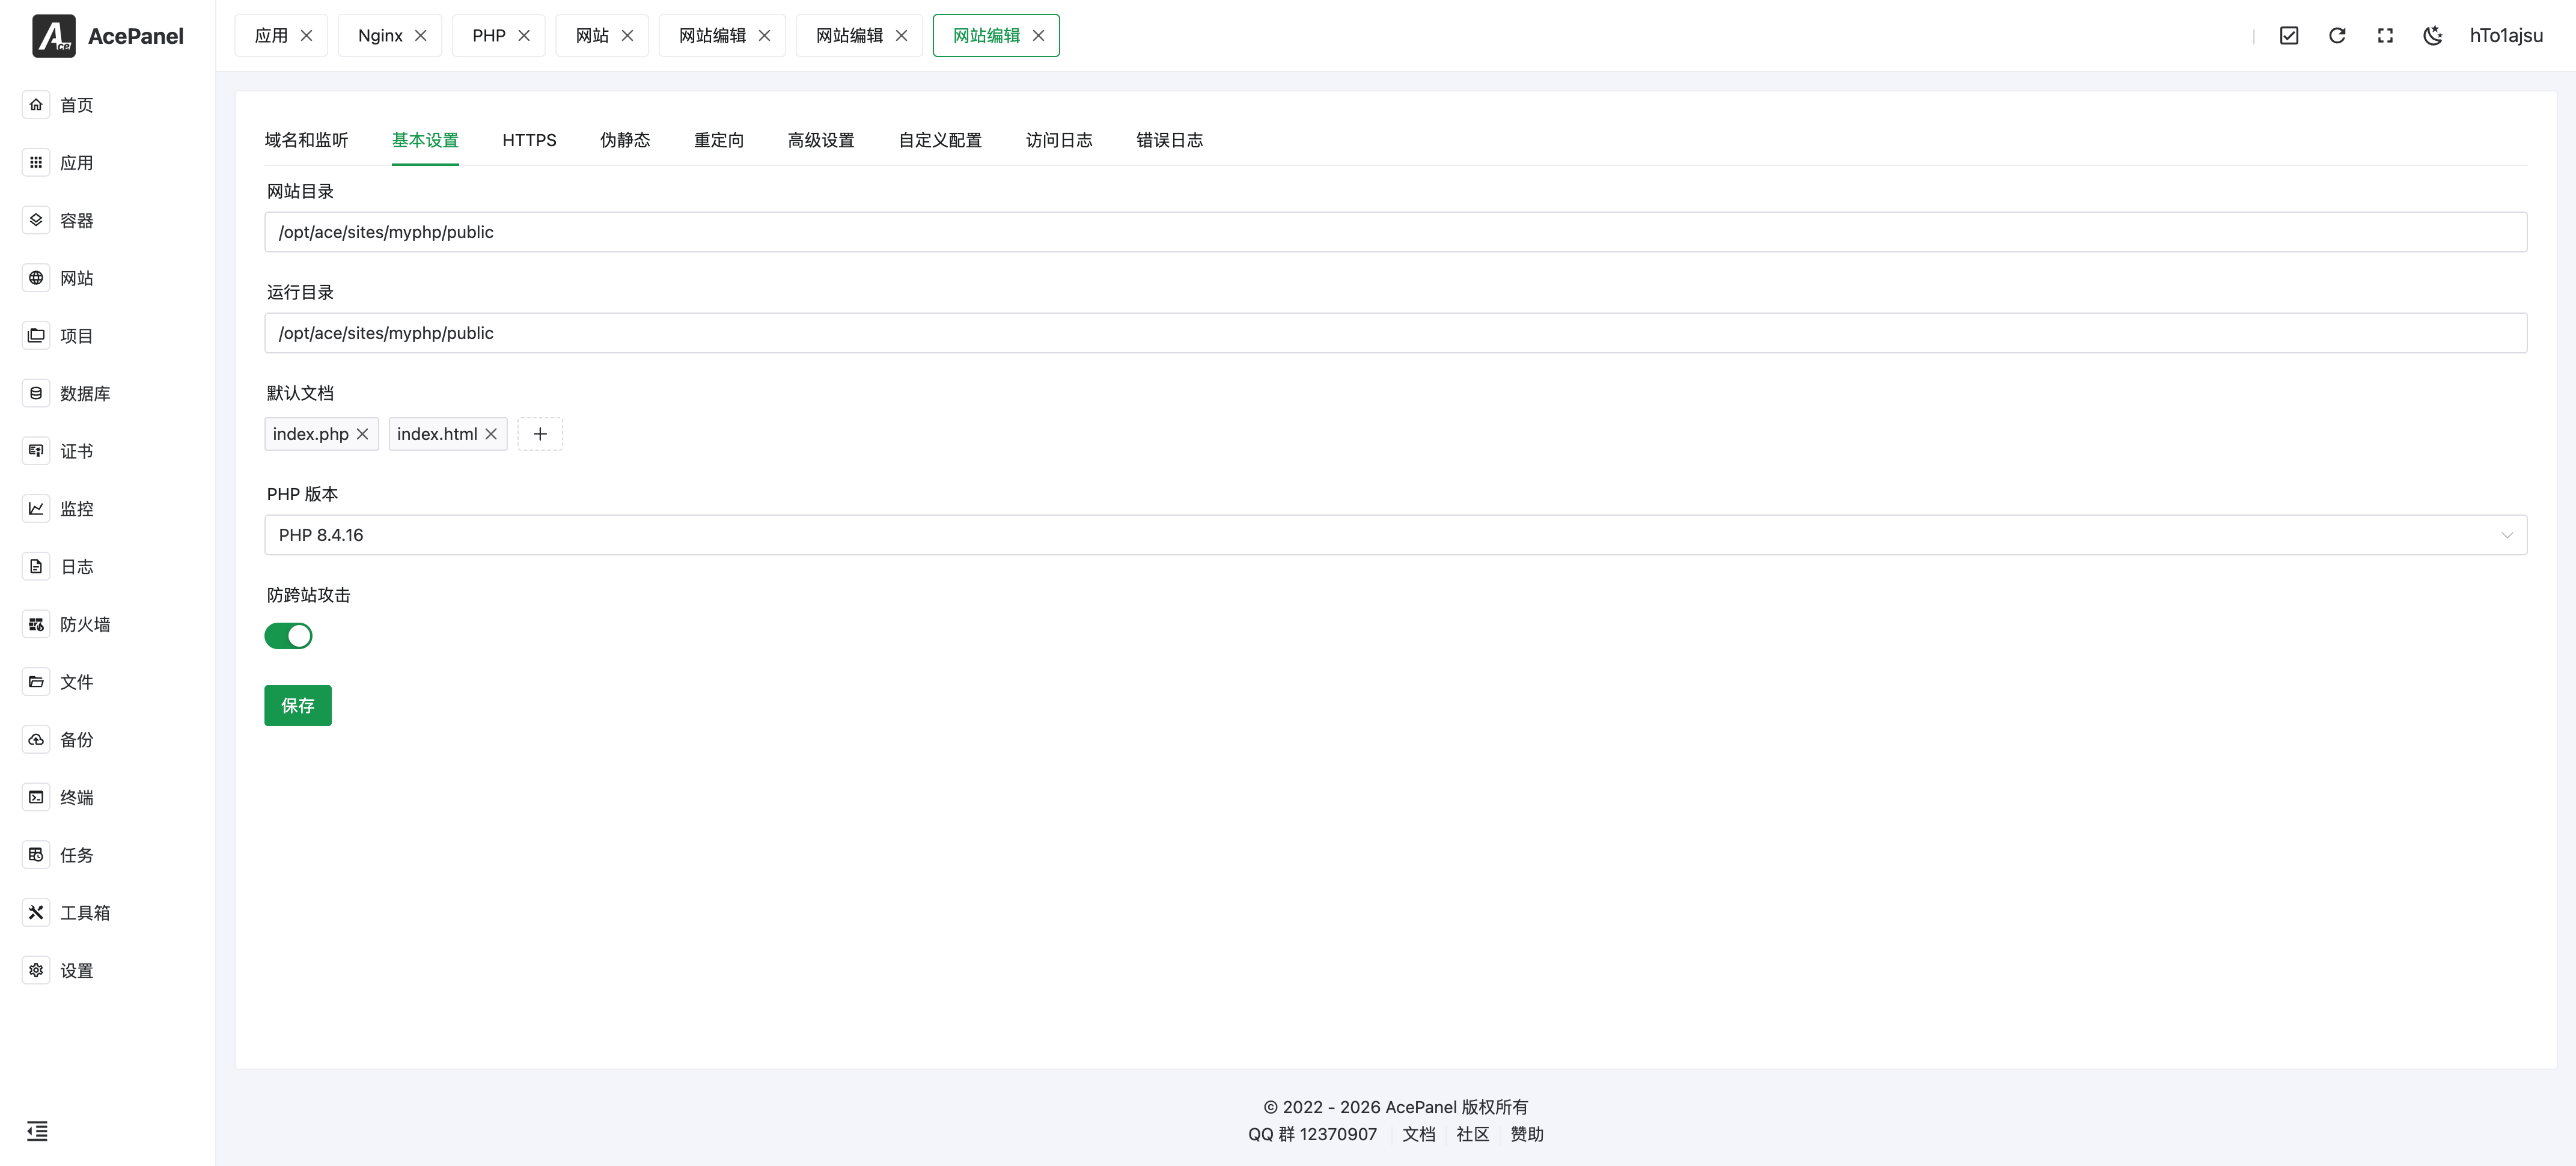Image resolution: width=2576 pixels, height=1166 pixels.
Task: Open the toolbox icon in sidebar
Action: pyautogui.click(x=36, y=912)
